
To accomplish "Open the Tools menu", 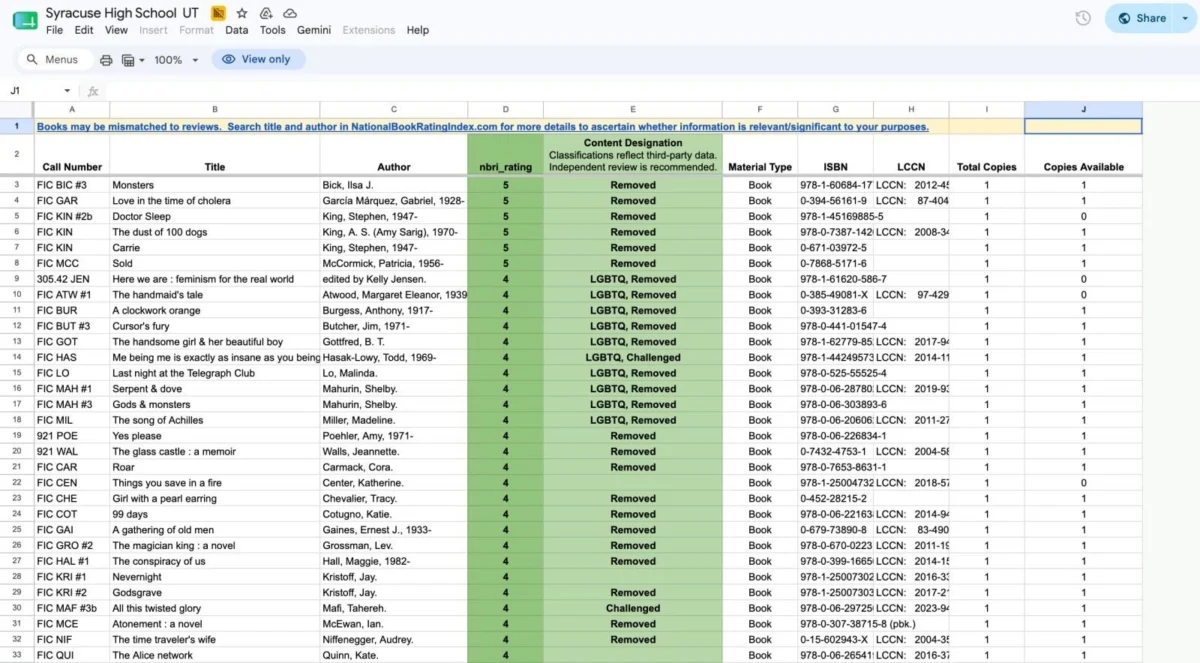I will tap(273, 30).
